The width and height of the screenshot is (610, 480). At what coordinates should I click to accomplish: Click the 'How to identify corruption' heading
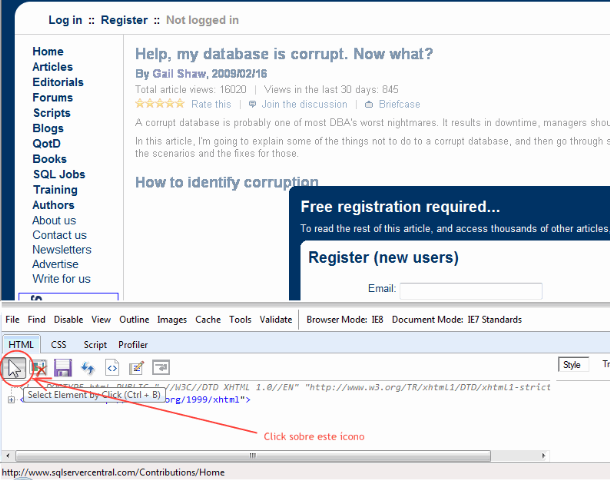(227, 182)
